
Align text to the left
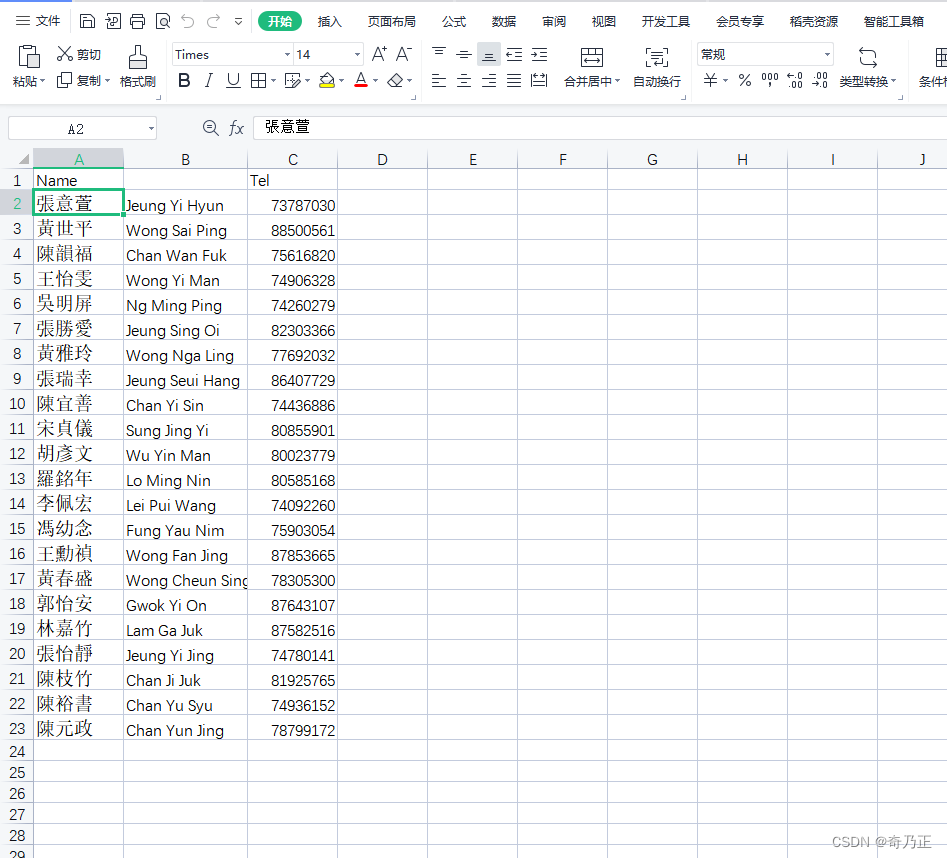pos(439,80)
